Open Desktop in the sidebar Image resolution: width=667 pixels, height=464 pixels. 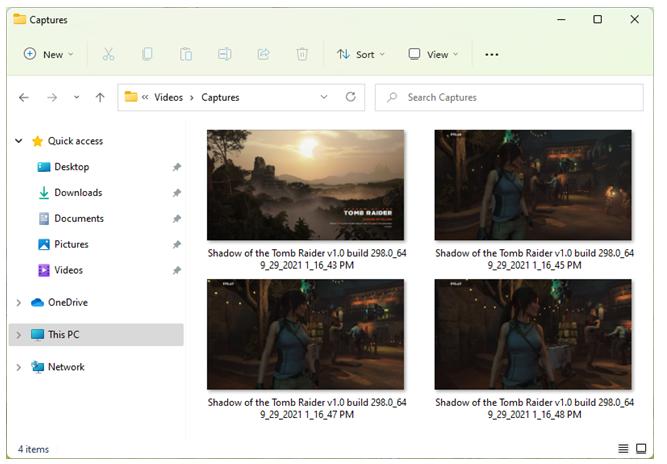(x=71, y=167)
